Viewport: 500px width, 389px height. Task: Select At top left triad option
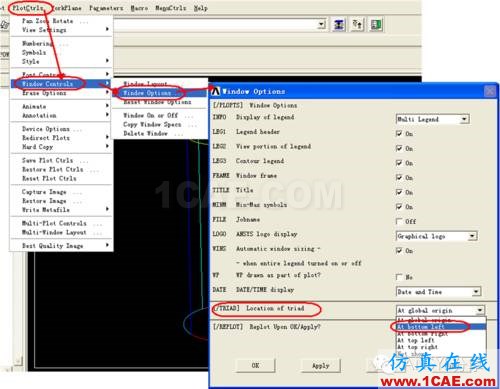pyautogui.click(x=416, y=340)
